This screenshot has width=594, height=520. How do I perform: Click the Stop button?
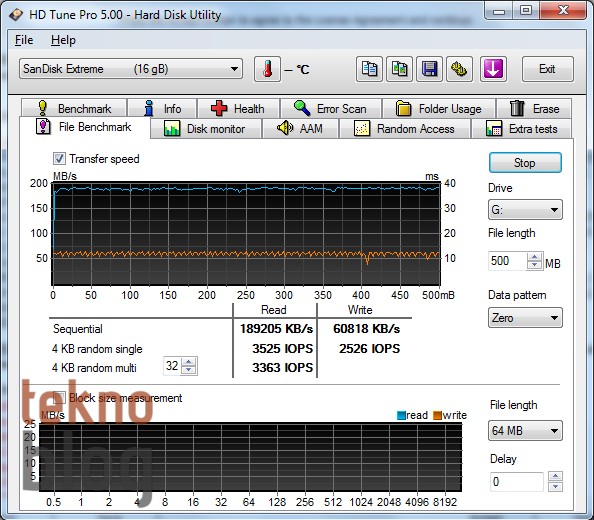point(525,163)
